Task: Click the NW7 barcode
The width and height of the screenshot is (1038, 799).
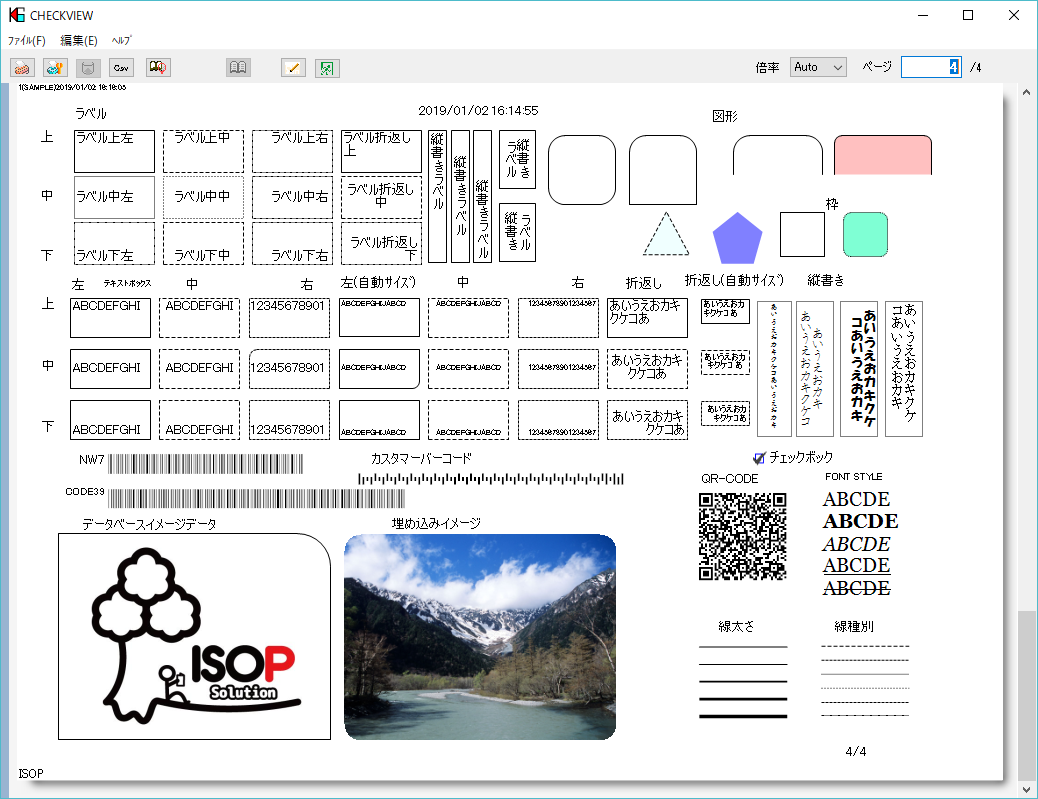Action: [205, 464]
